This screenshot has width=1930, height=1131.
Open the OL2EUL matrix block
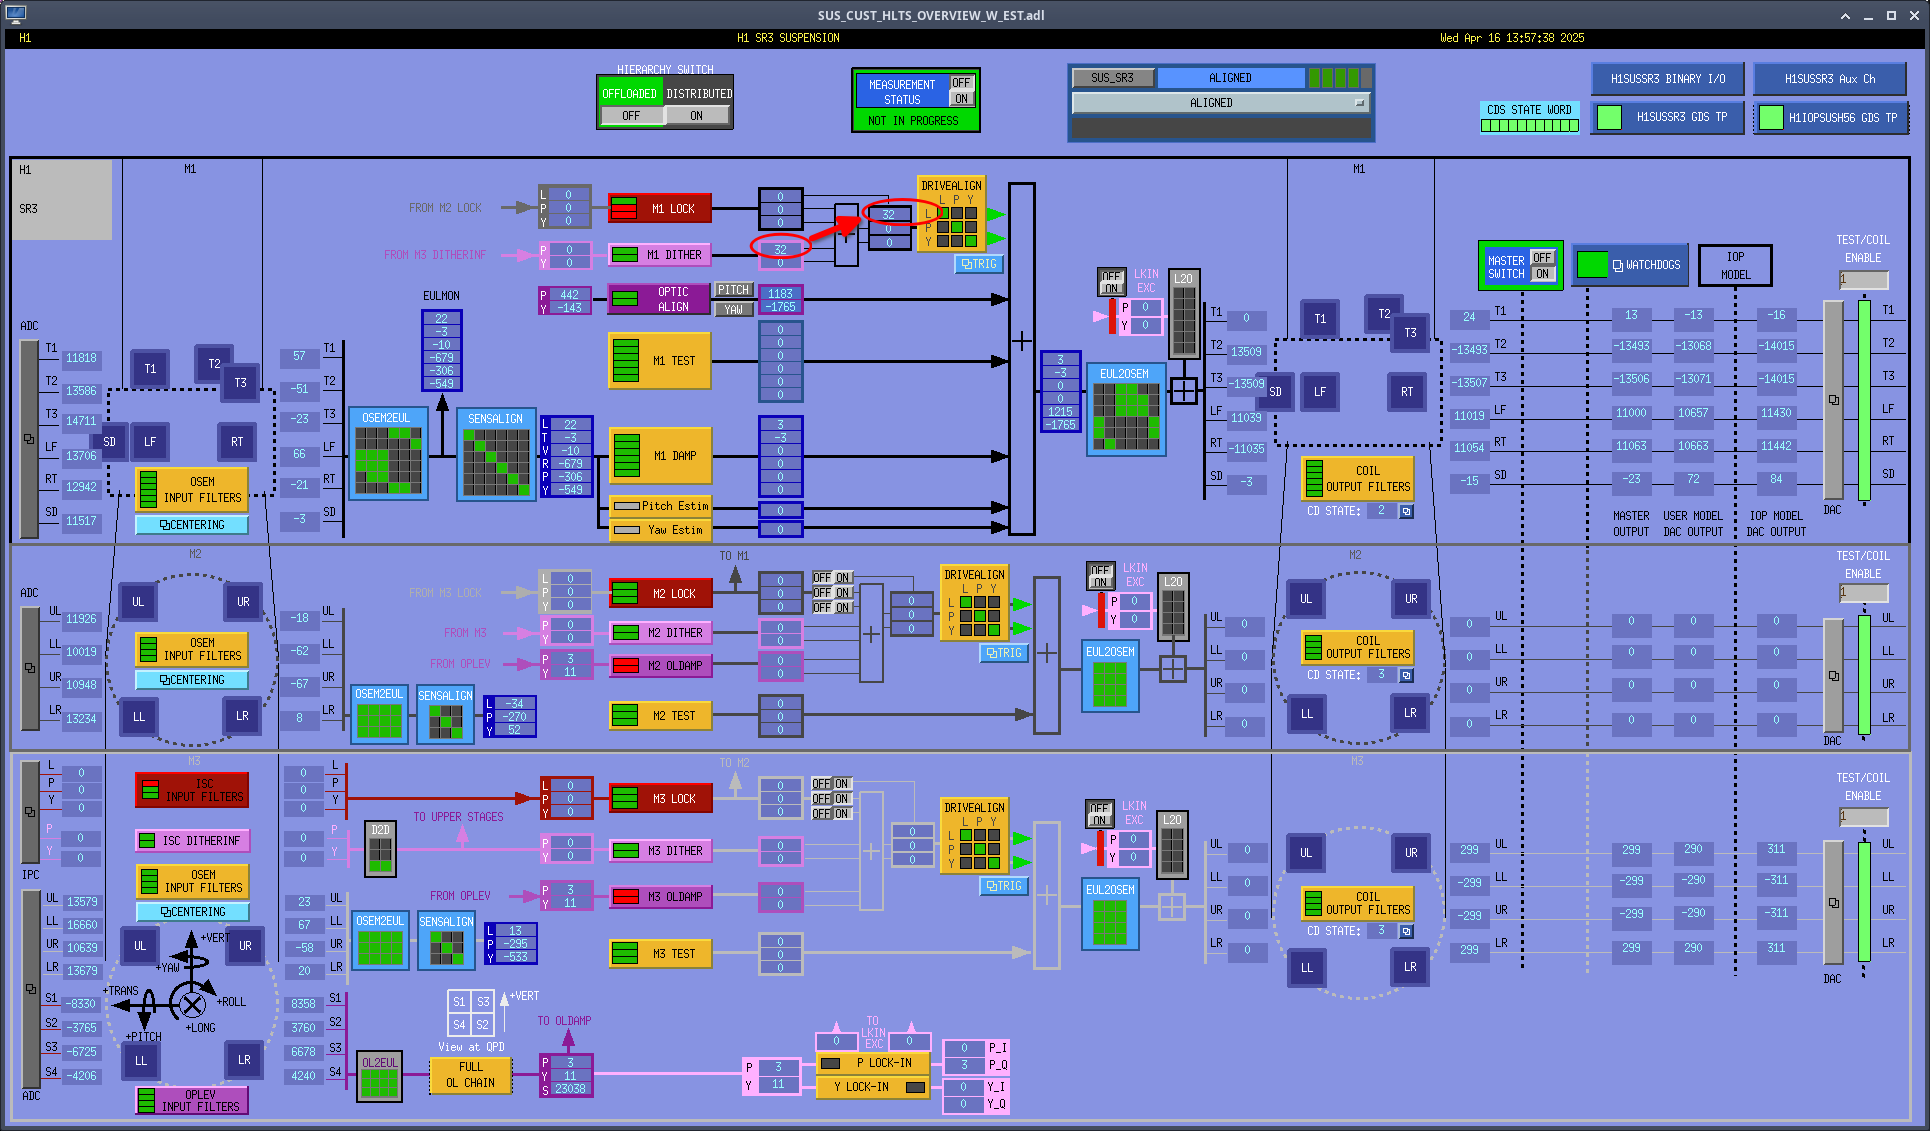[380, 1077]
